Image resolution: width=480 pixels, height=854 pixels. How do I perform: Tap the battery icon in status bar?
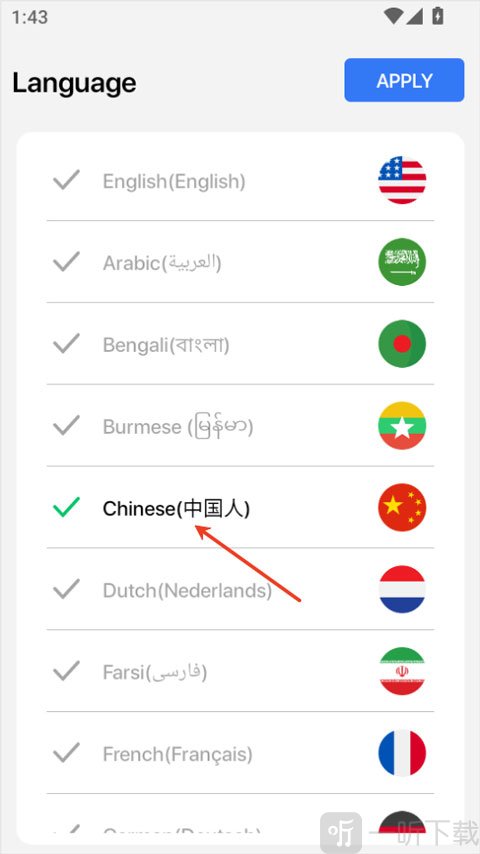(x=438, y=16)
